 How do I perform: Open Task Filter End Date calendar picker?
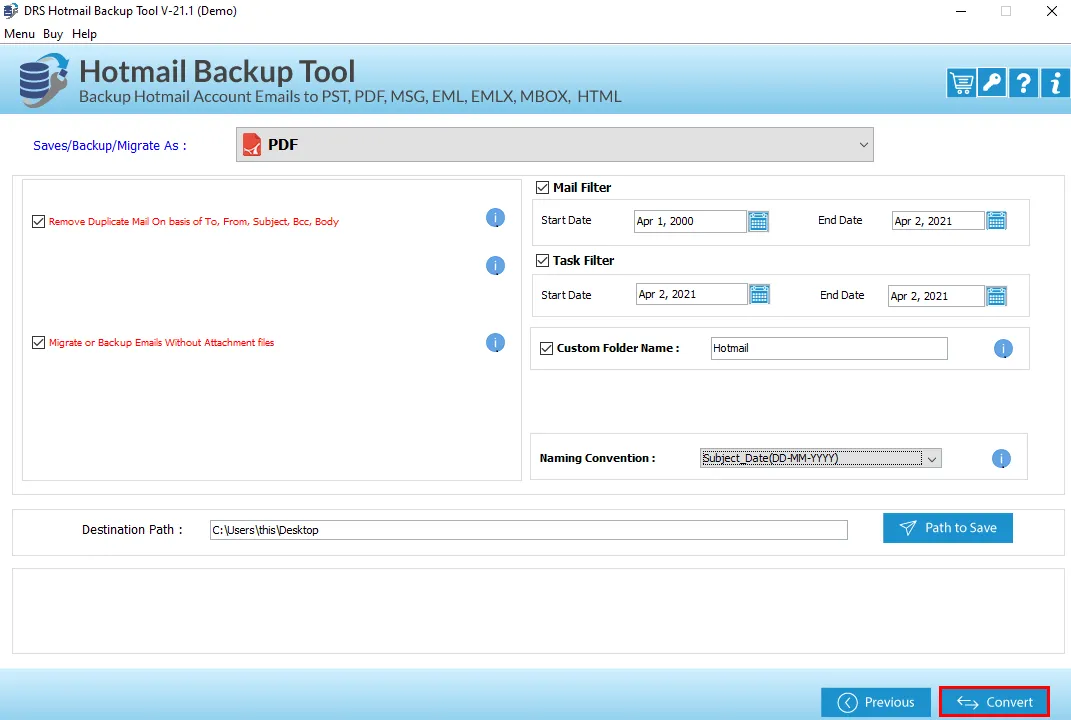(x=997, y=296)
